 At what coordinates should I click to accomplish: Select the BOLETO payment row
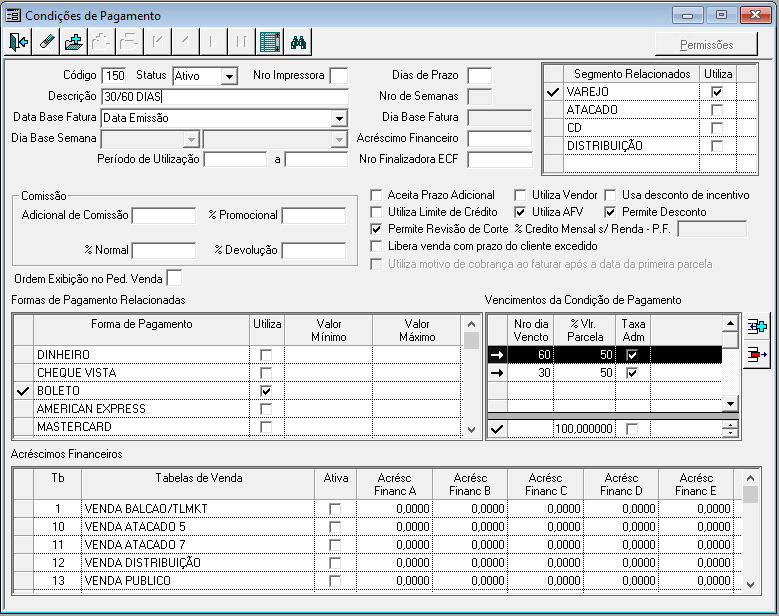coord(237,391)
